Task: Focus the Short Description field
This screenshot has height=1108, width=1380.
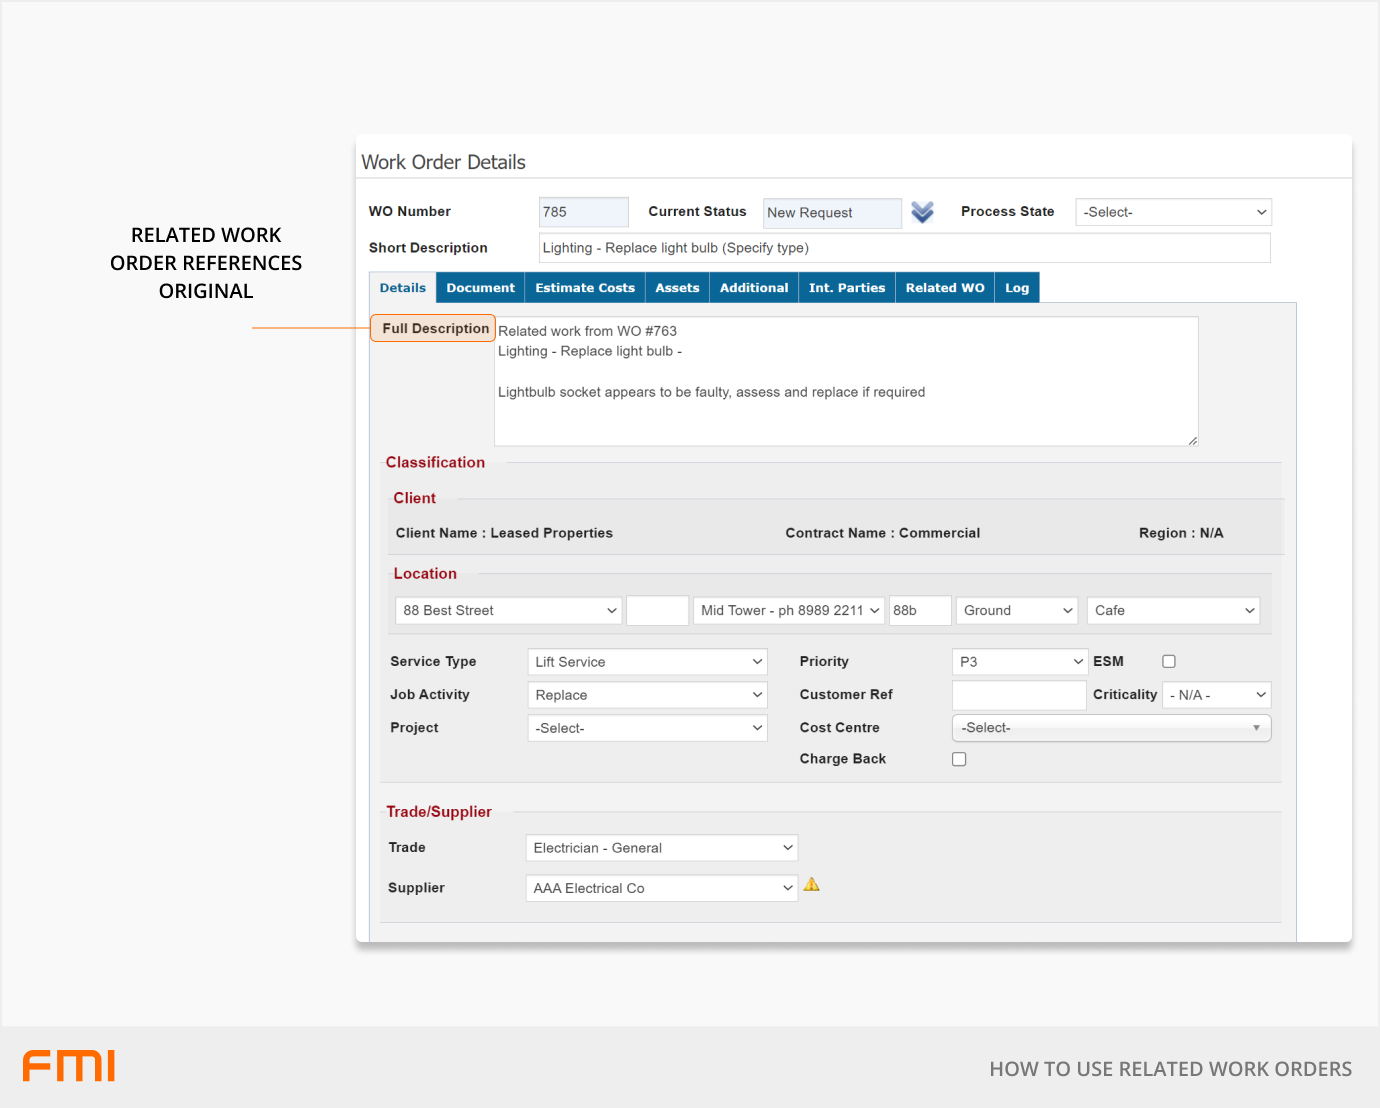Action: tap(903, 248)
